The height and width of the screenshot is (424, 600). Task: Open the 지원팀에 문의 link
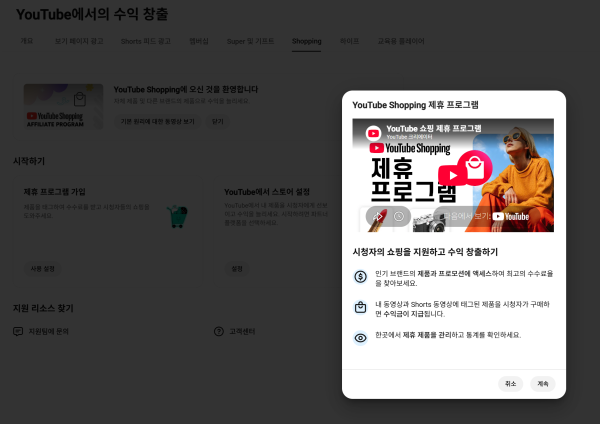49,331
